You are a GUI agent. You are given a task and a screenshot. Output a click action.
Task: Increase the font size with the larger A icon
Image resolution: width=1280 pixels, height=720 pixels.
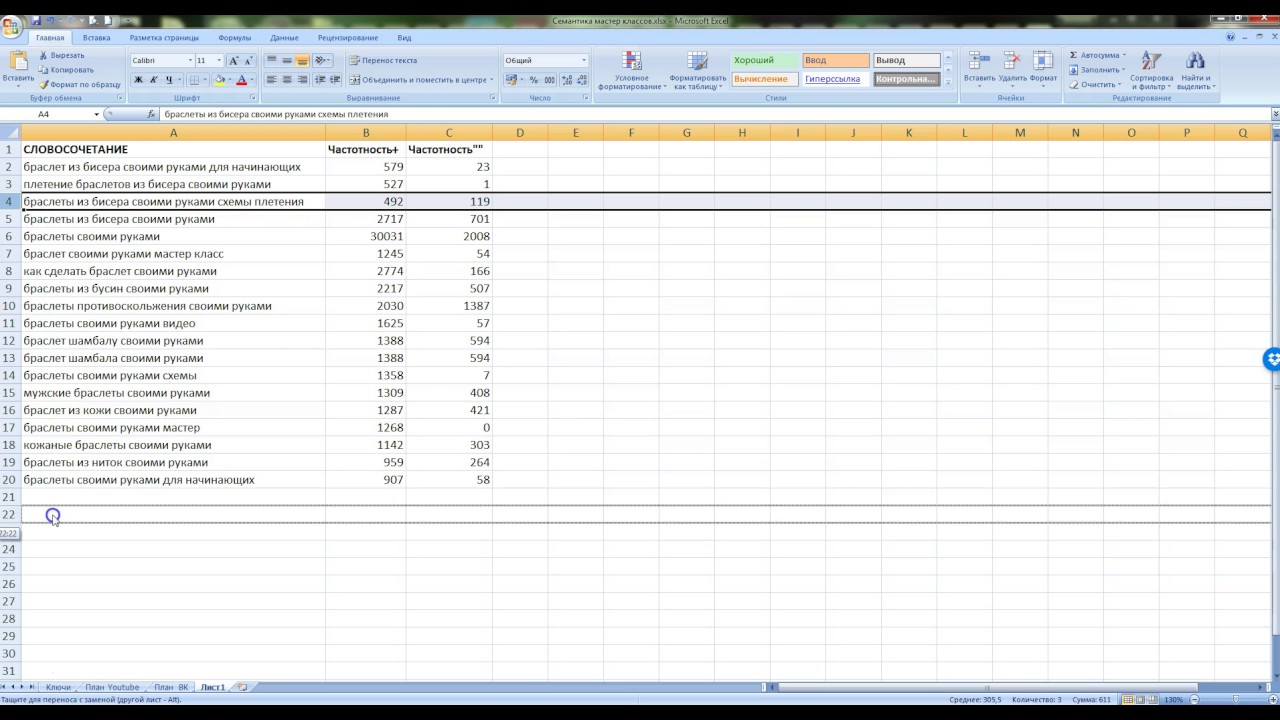[234, 61]
